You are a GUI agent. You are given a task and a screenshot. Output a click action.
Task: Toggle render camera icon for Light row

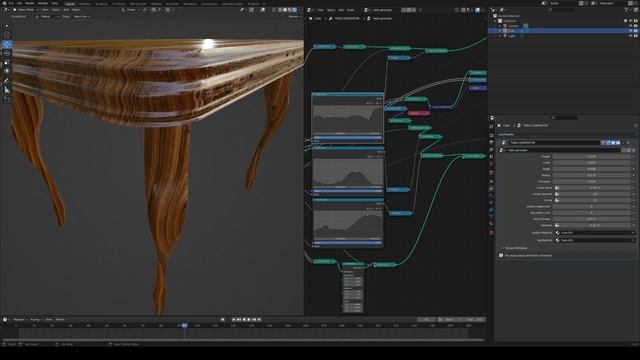pos(636,36)
